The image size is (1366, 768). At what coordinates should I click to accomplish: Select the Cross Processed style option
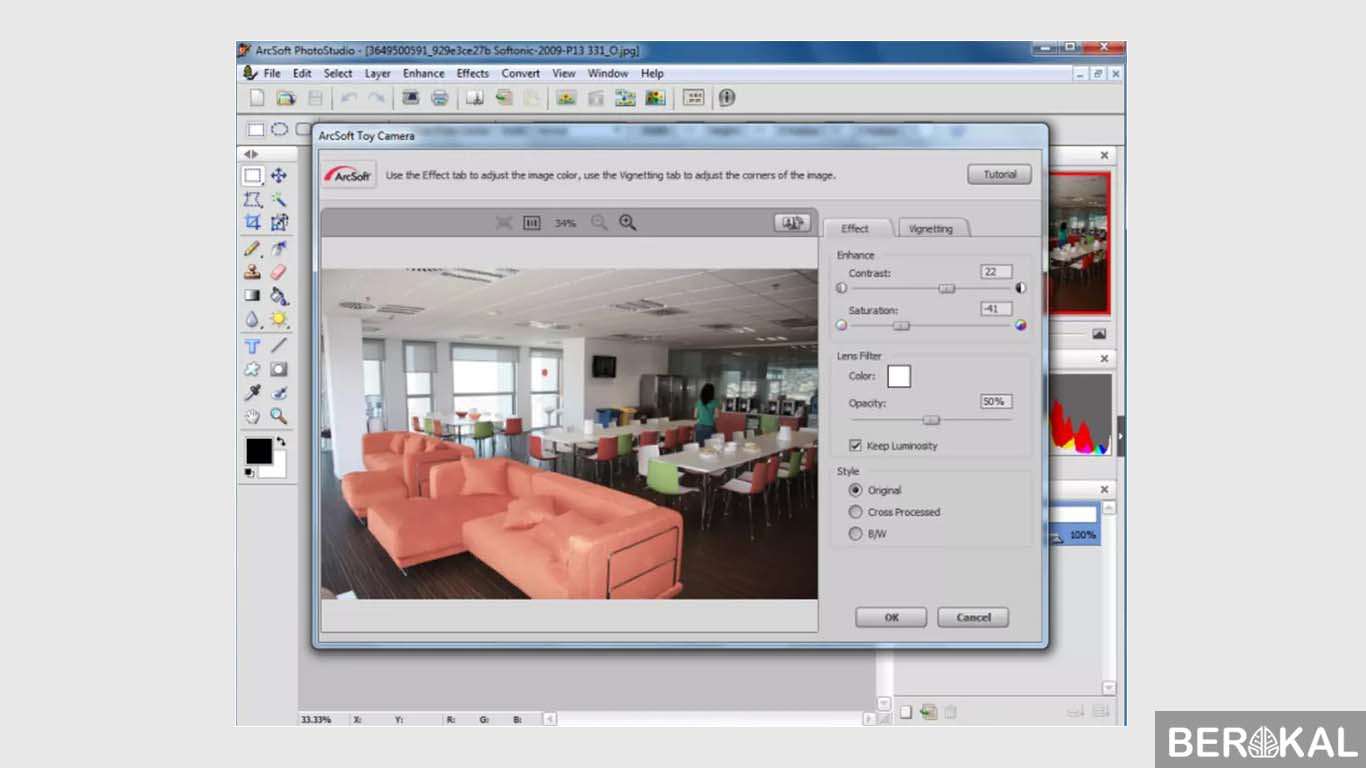(x=855, y=512)
